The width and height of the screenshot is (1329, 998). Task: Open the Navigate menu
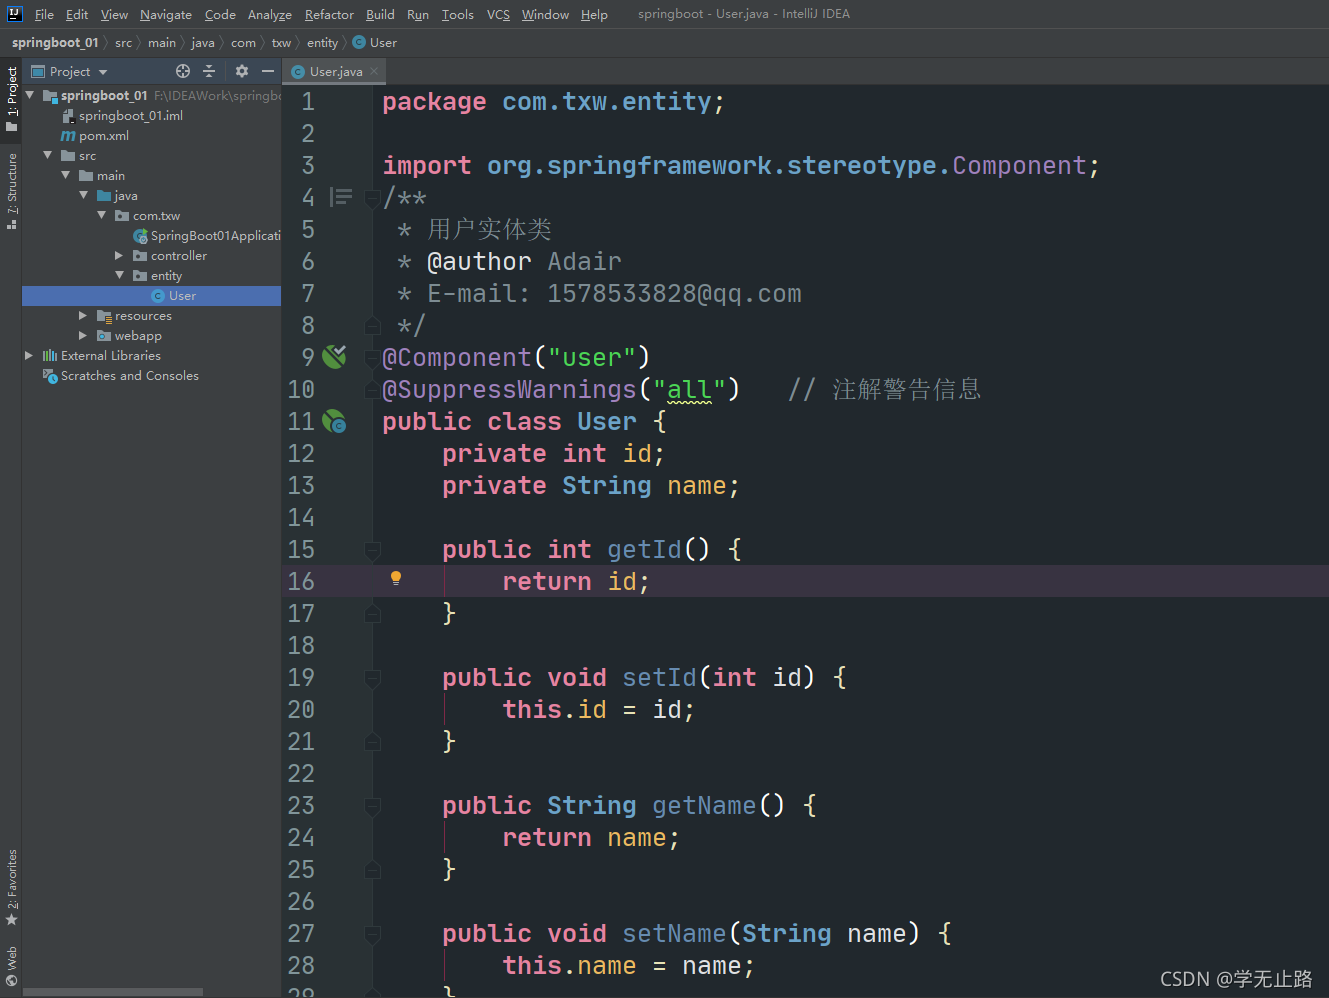point(166,14)
